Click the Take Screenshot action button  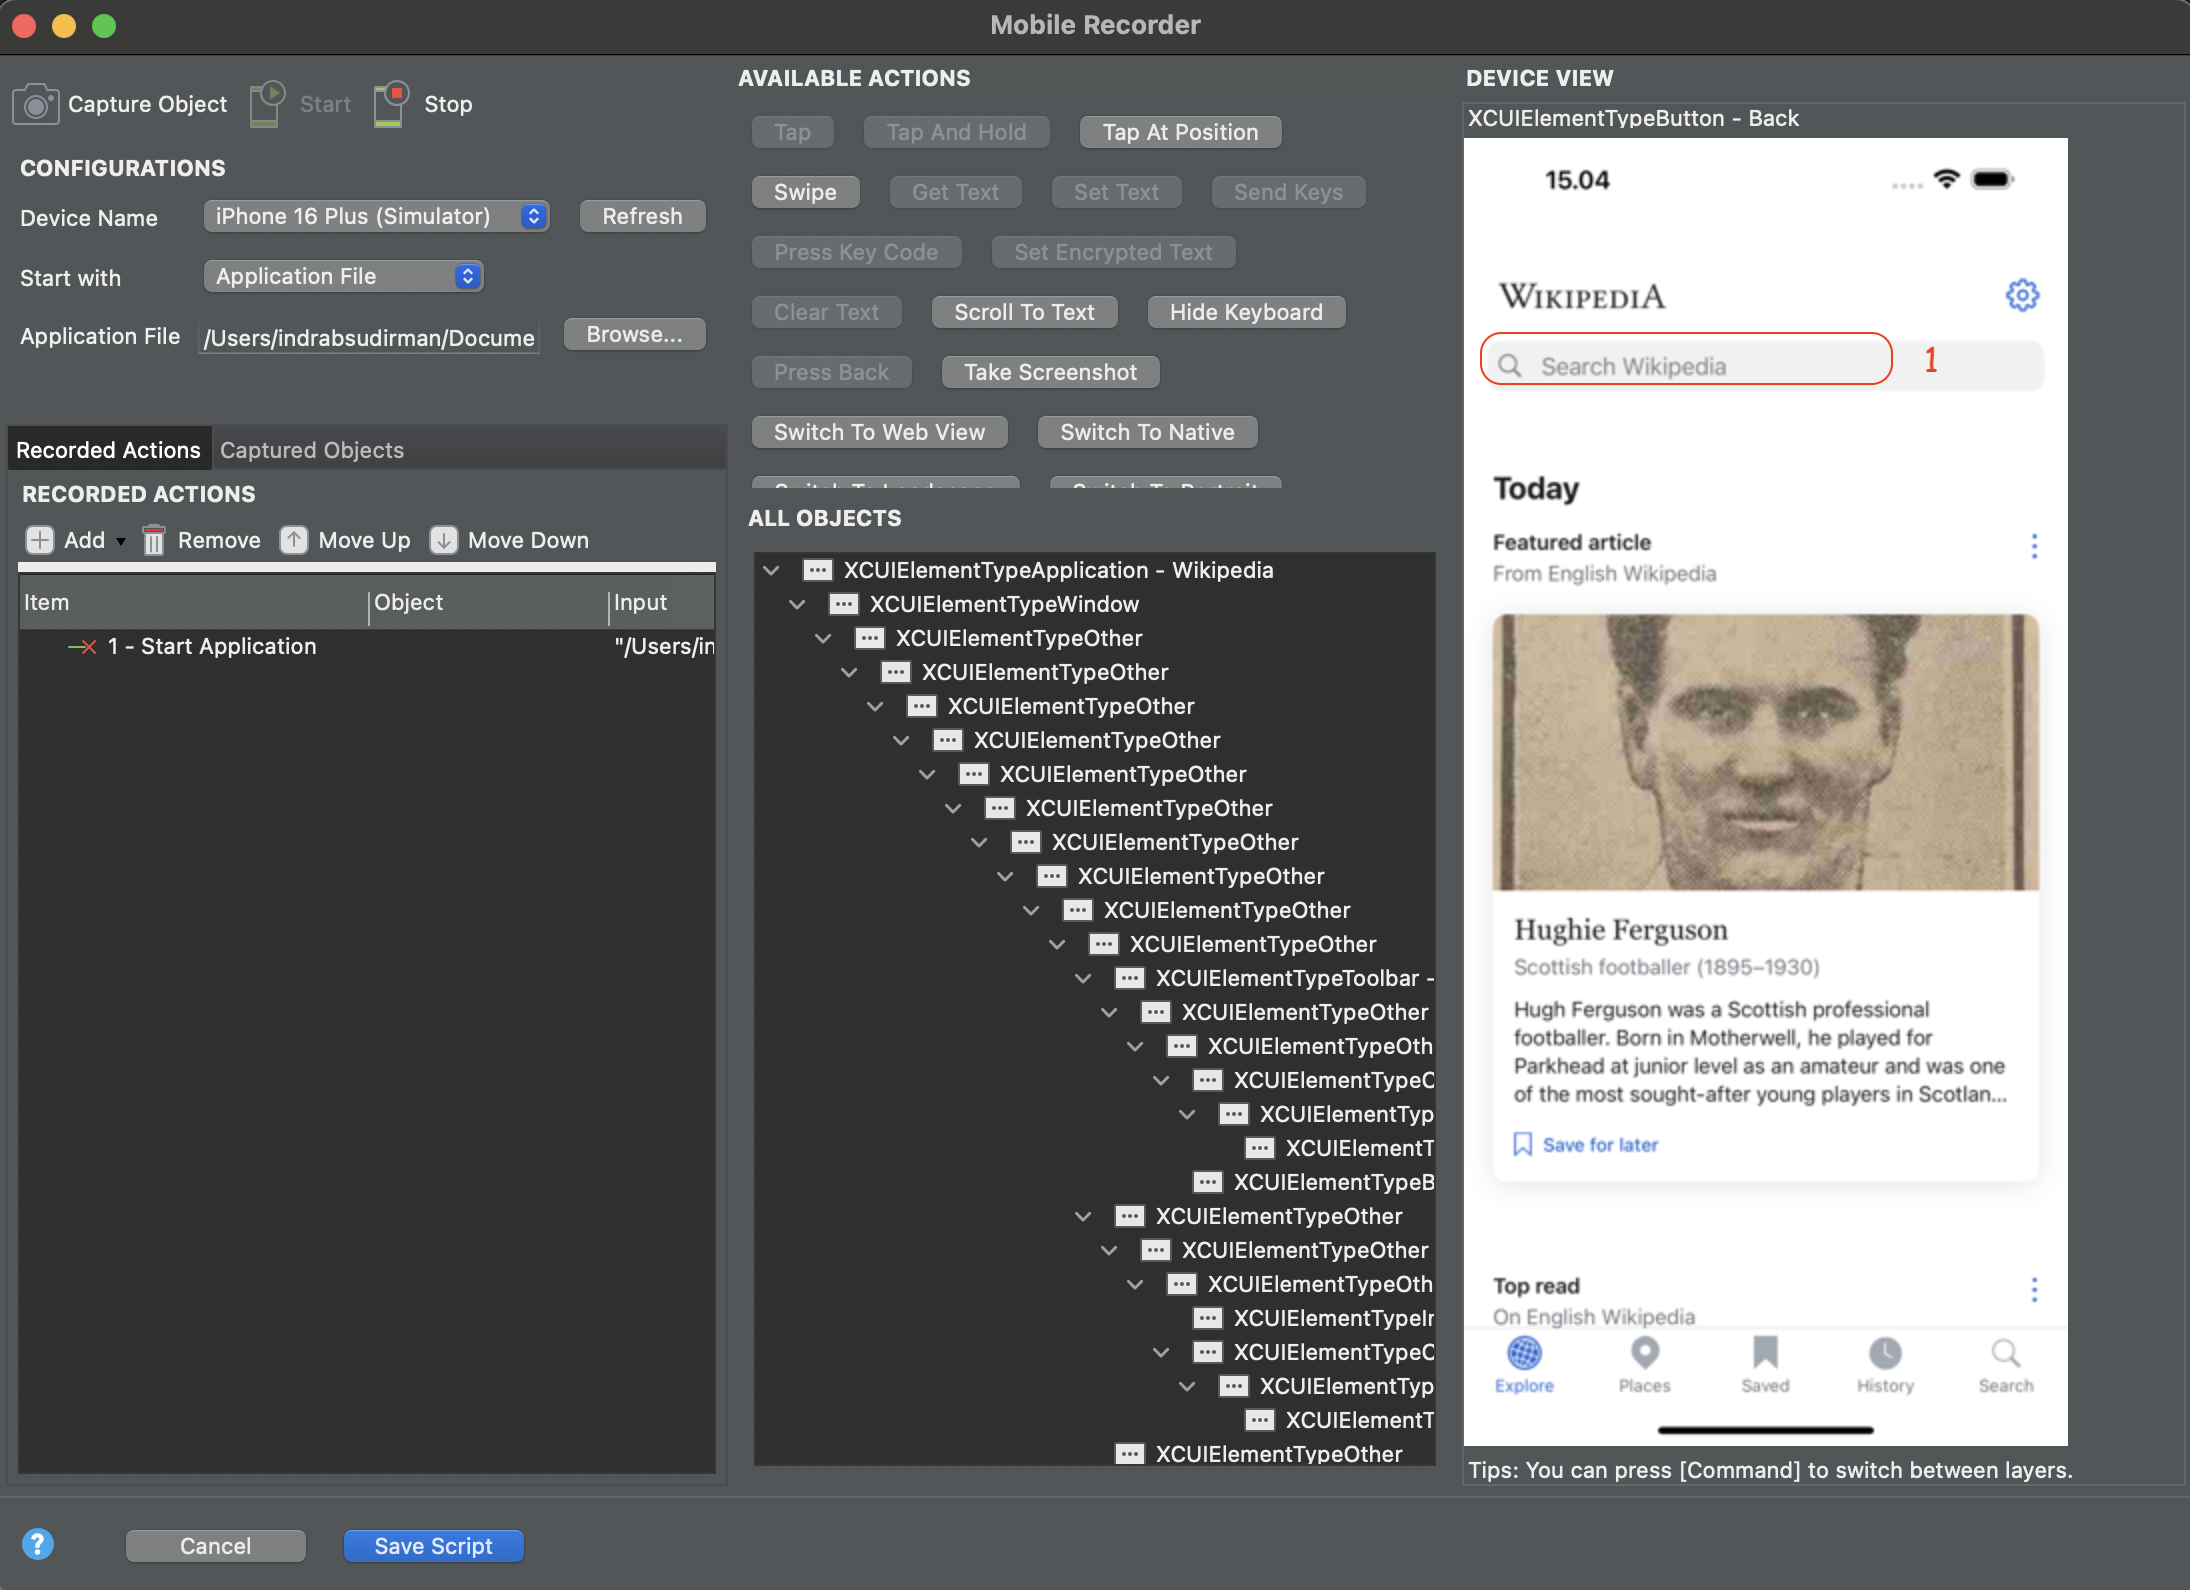coord(1050,372)
